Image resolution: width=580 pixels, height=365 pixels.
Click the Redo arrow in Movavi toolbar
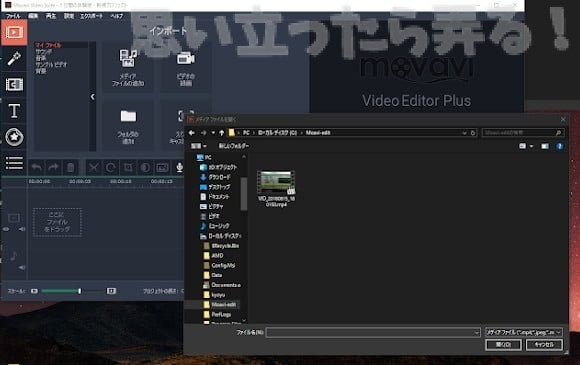[53, 168]
